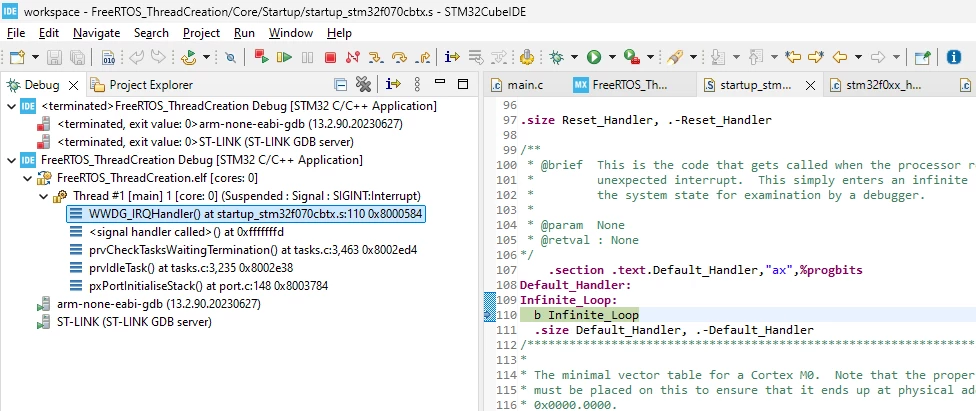Click the green Run launch icon

coord(594,57)
